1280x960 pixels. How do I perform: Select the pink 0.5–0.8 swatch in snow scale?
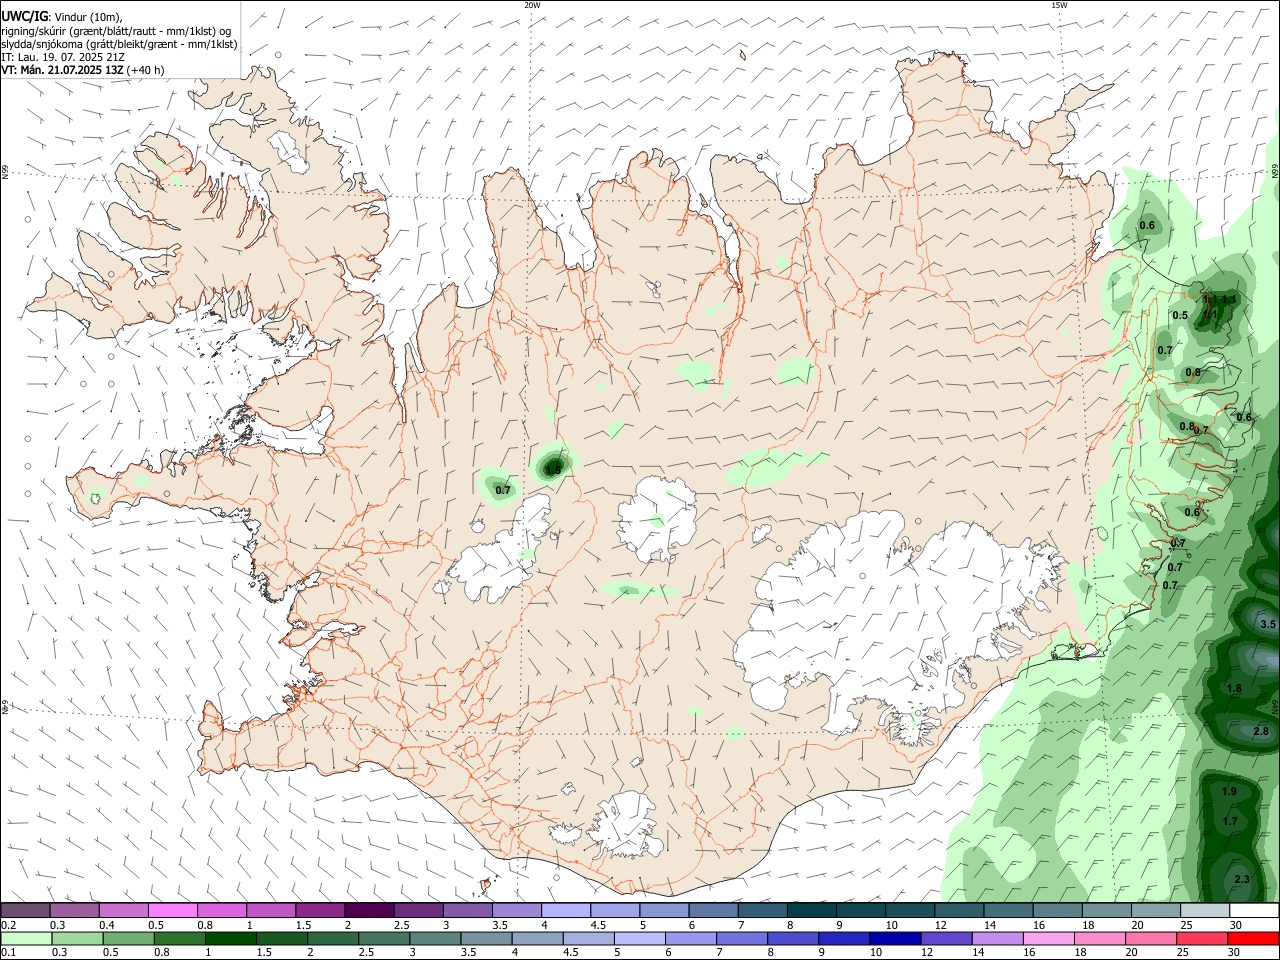click(172, 911)
